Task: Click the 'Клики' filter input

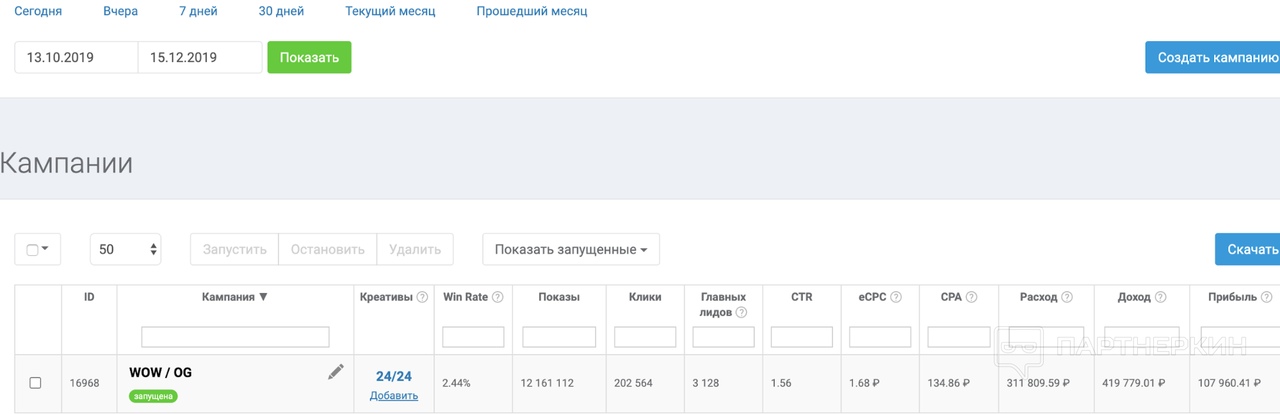Action: point(645,337)
